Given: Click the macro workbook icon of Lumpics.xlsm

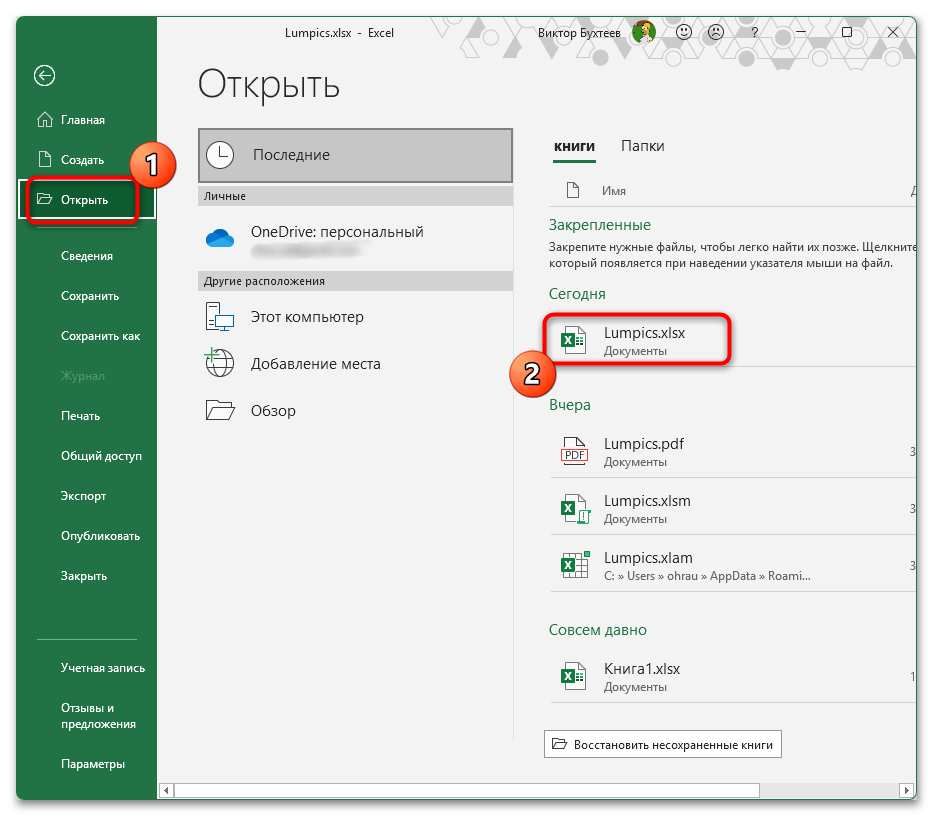Looking at the screenshot, I should pos(575,508).
